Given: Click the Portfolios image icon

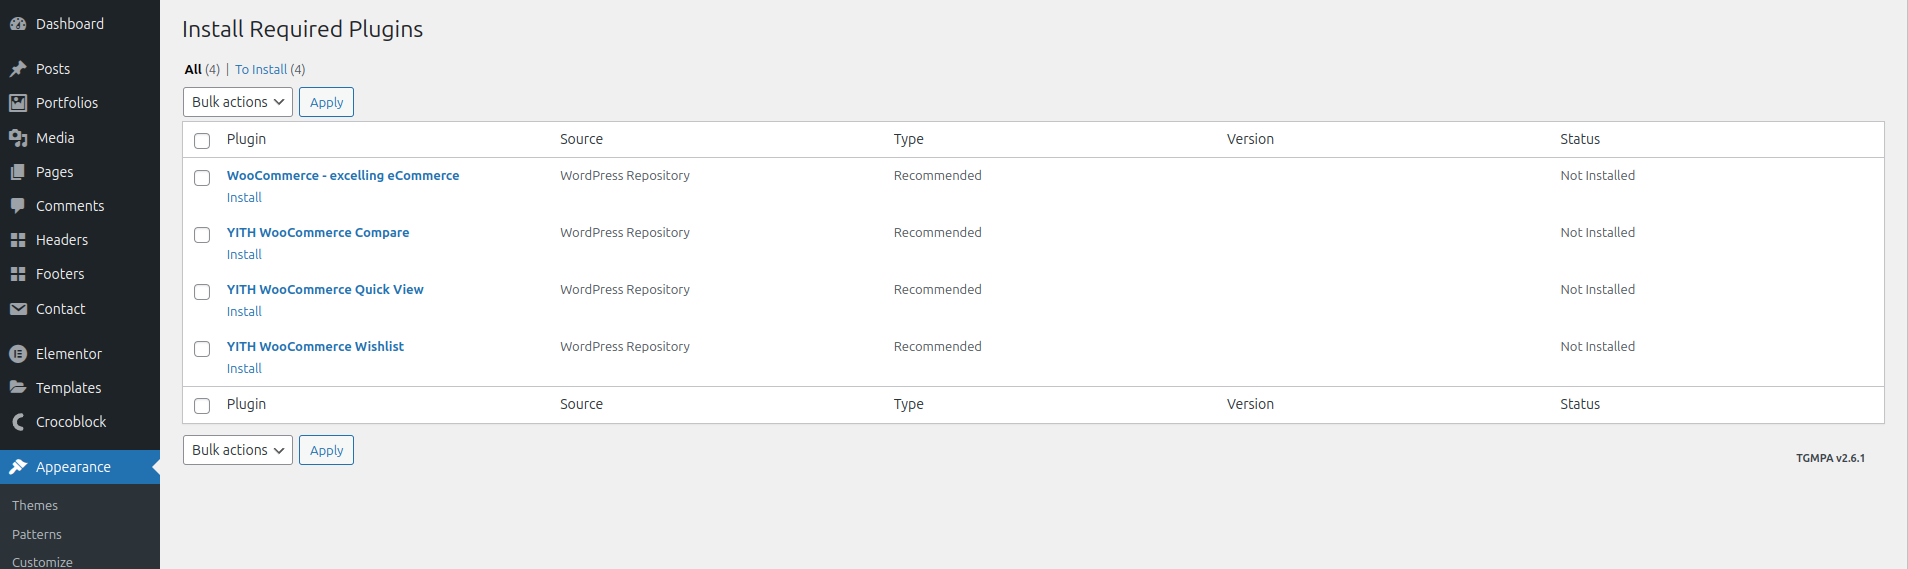Looking at the screenshot, I should (x=18, y=103).
